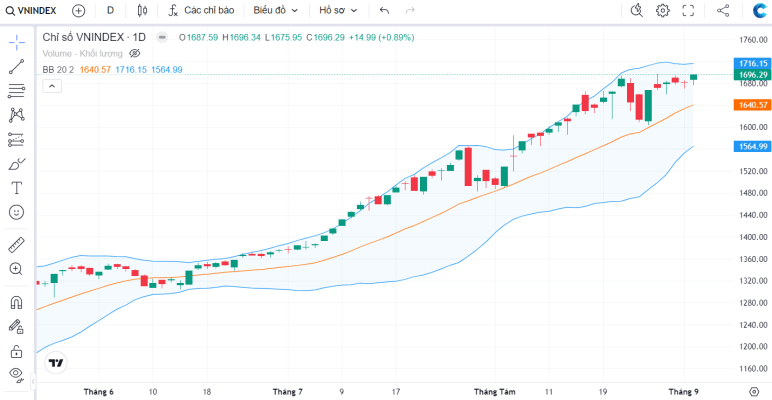Redo the chart action
This screenshot has height=400, width=772.
[x=410, y=10]
